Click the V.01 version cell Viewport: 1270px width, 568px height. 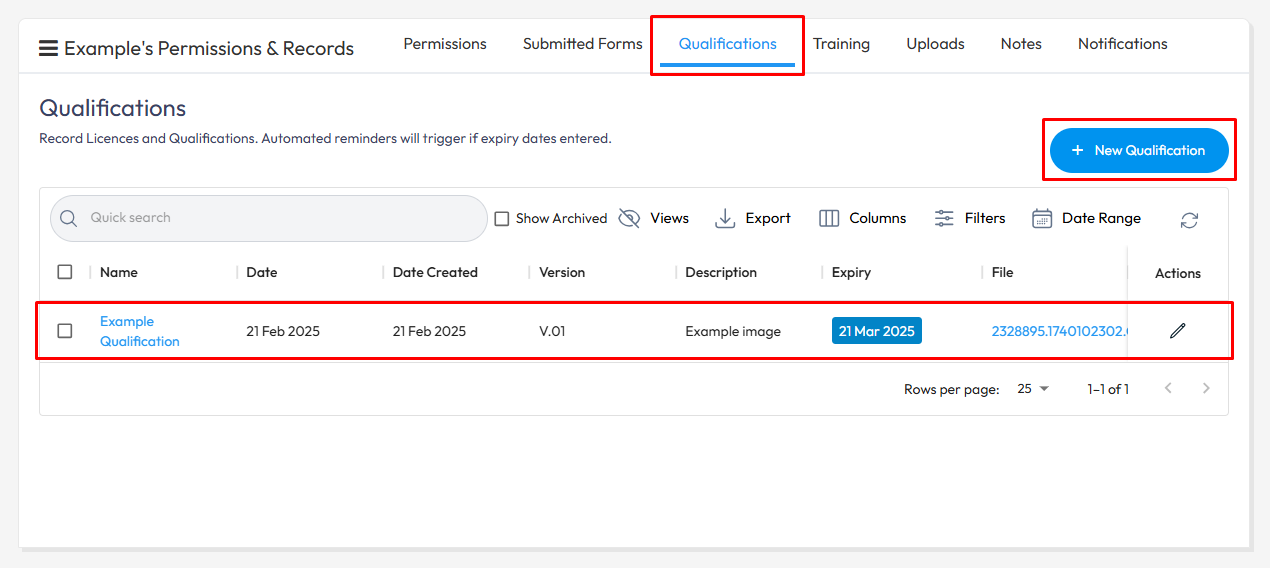click(552, 331)
